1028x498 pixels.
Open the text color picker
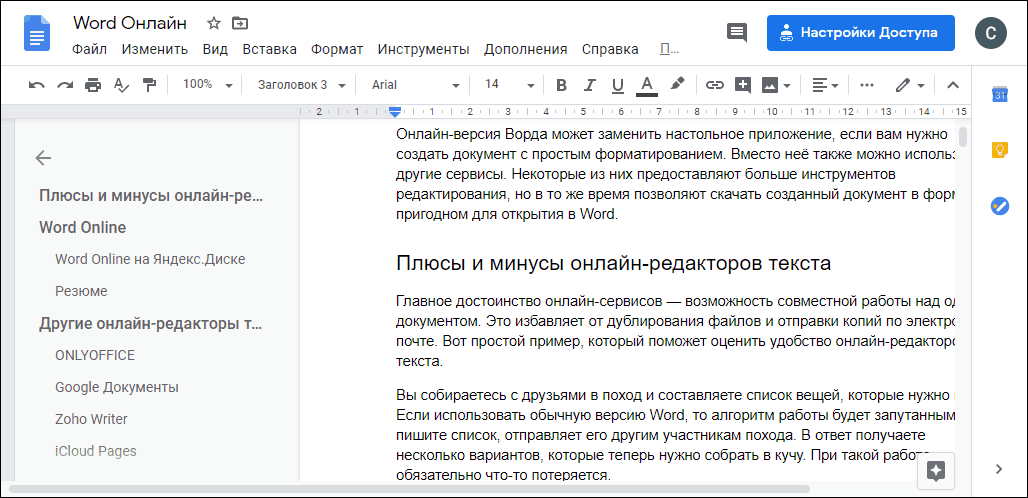coord(646,85)
